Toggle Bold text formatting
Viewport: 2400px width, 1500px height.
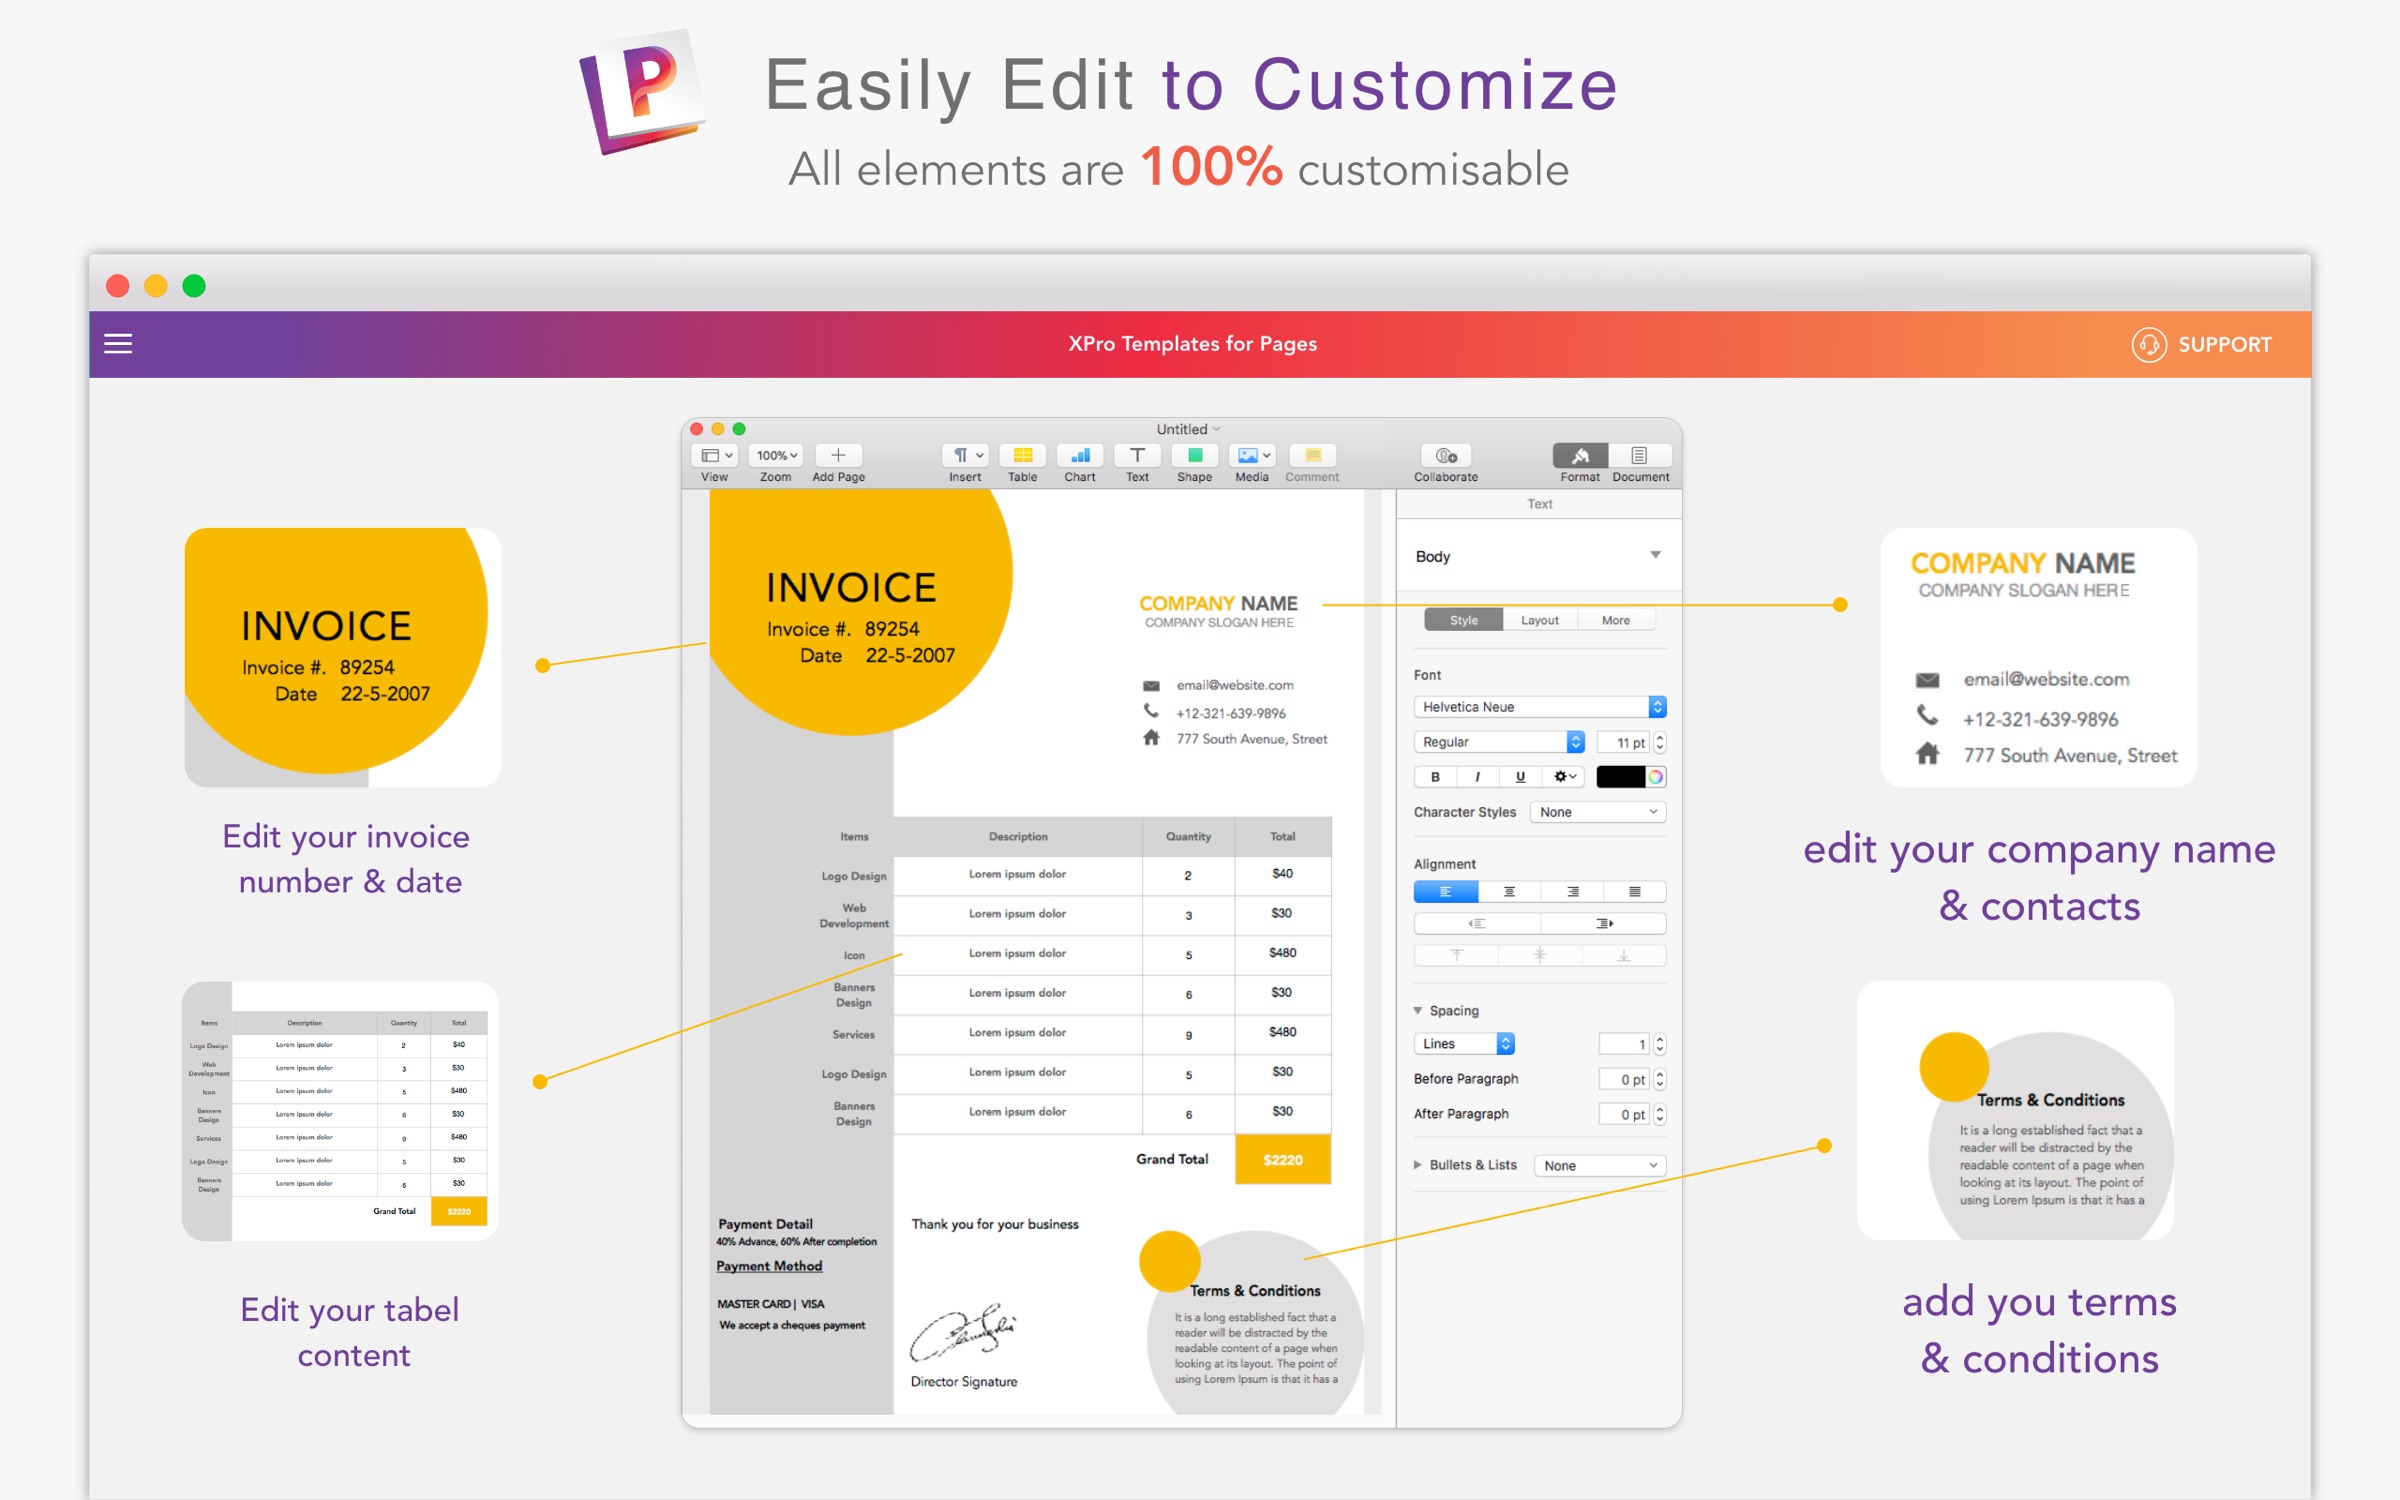pyautogui.click(x=1435, y=777)
